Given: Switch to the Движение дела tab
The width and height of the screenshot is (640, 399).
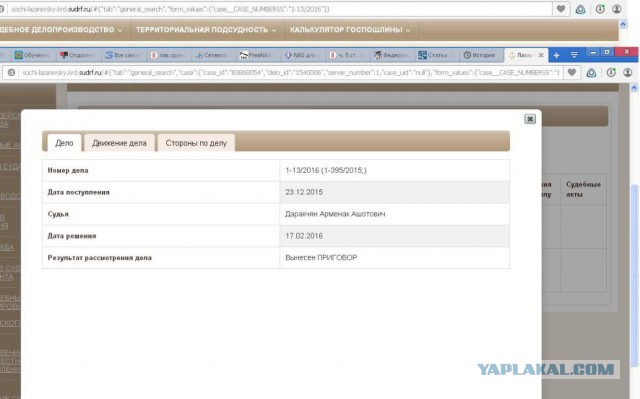Looking at the screenshot, I should click(x=119, y=143).
